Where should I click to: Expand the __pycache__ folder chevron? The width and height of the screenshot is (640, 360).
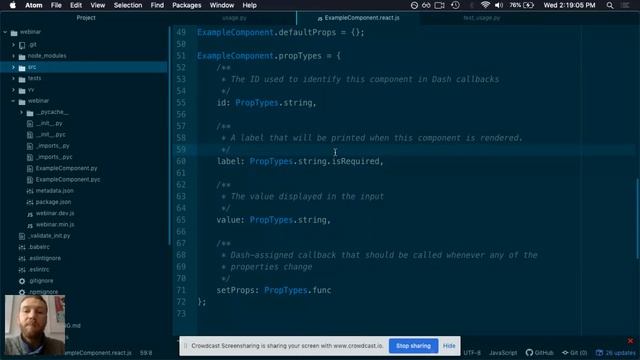point(21,112)
